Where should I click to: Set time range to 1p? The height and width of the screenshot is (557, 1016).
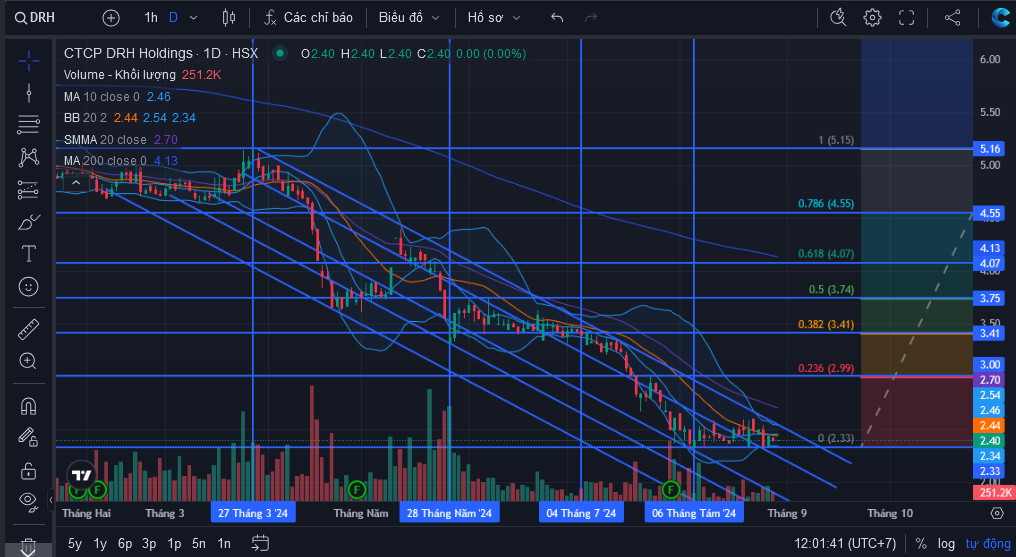coord(174,543)
